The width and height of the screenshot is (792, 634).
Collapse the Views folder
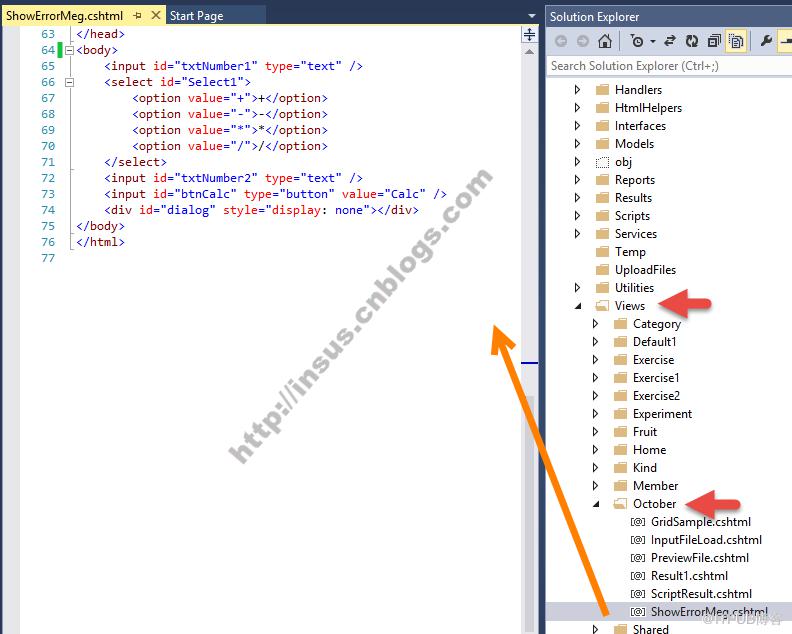point(578,306)
